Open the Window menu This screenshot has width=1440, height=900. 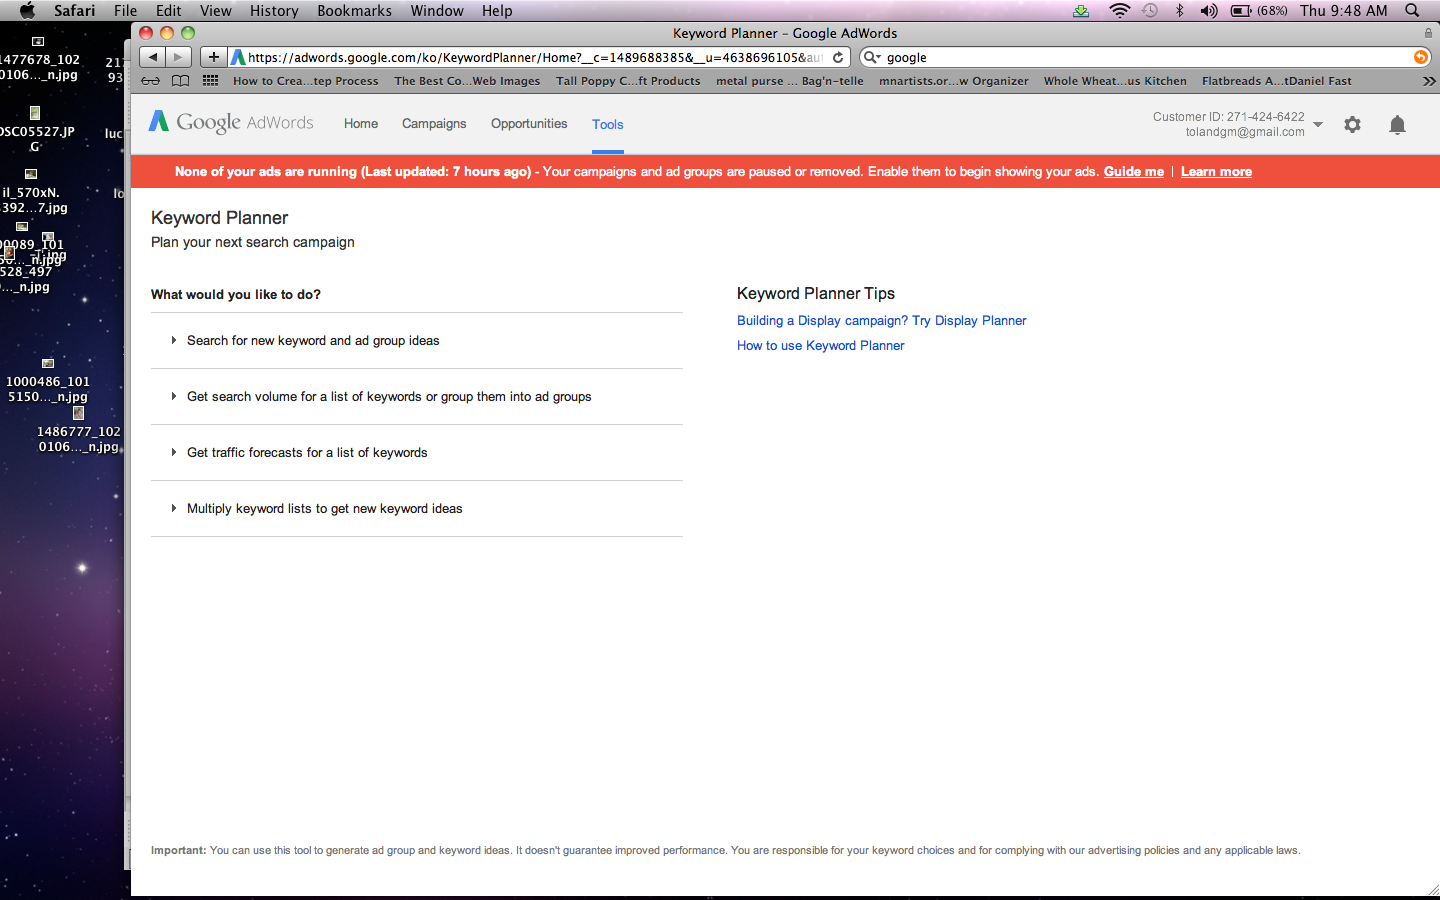[437, 10]
